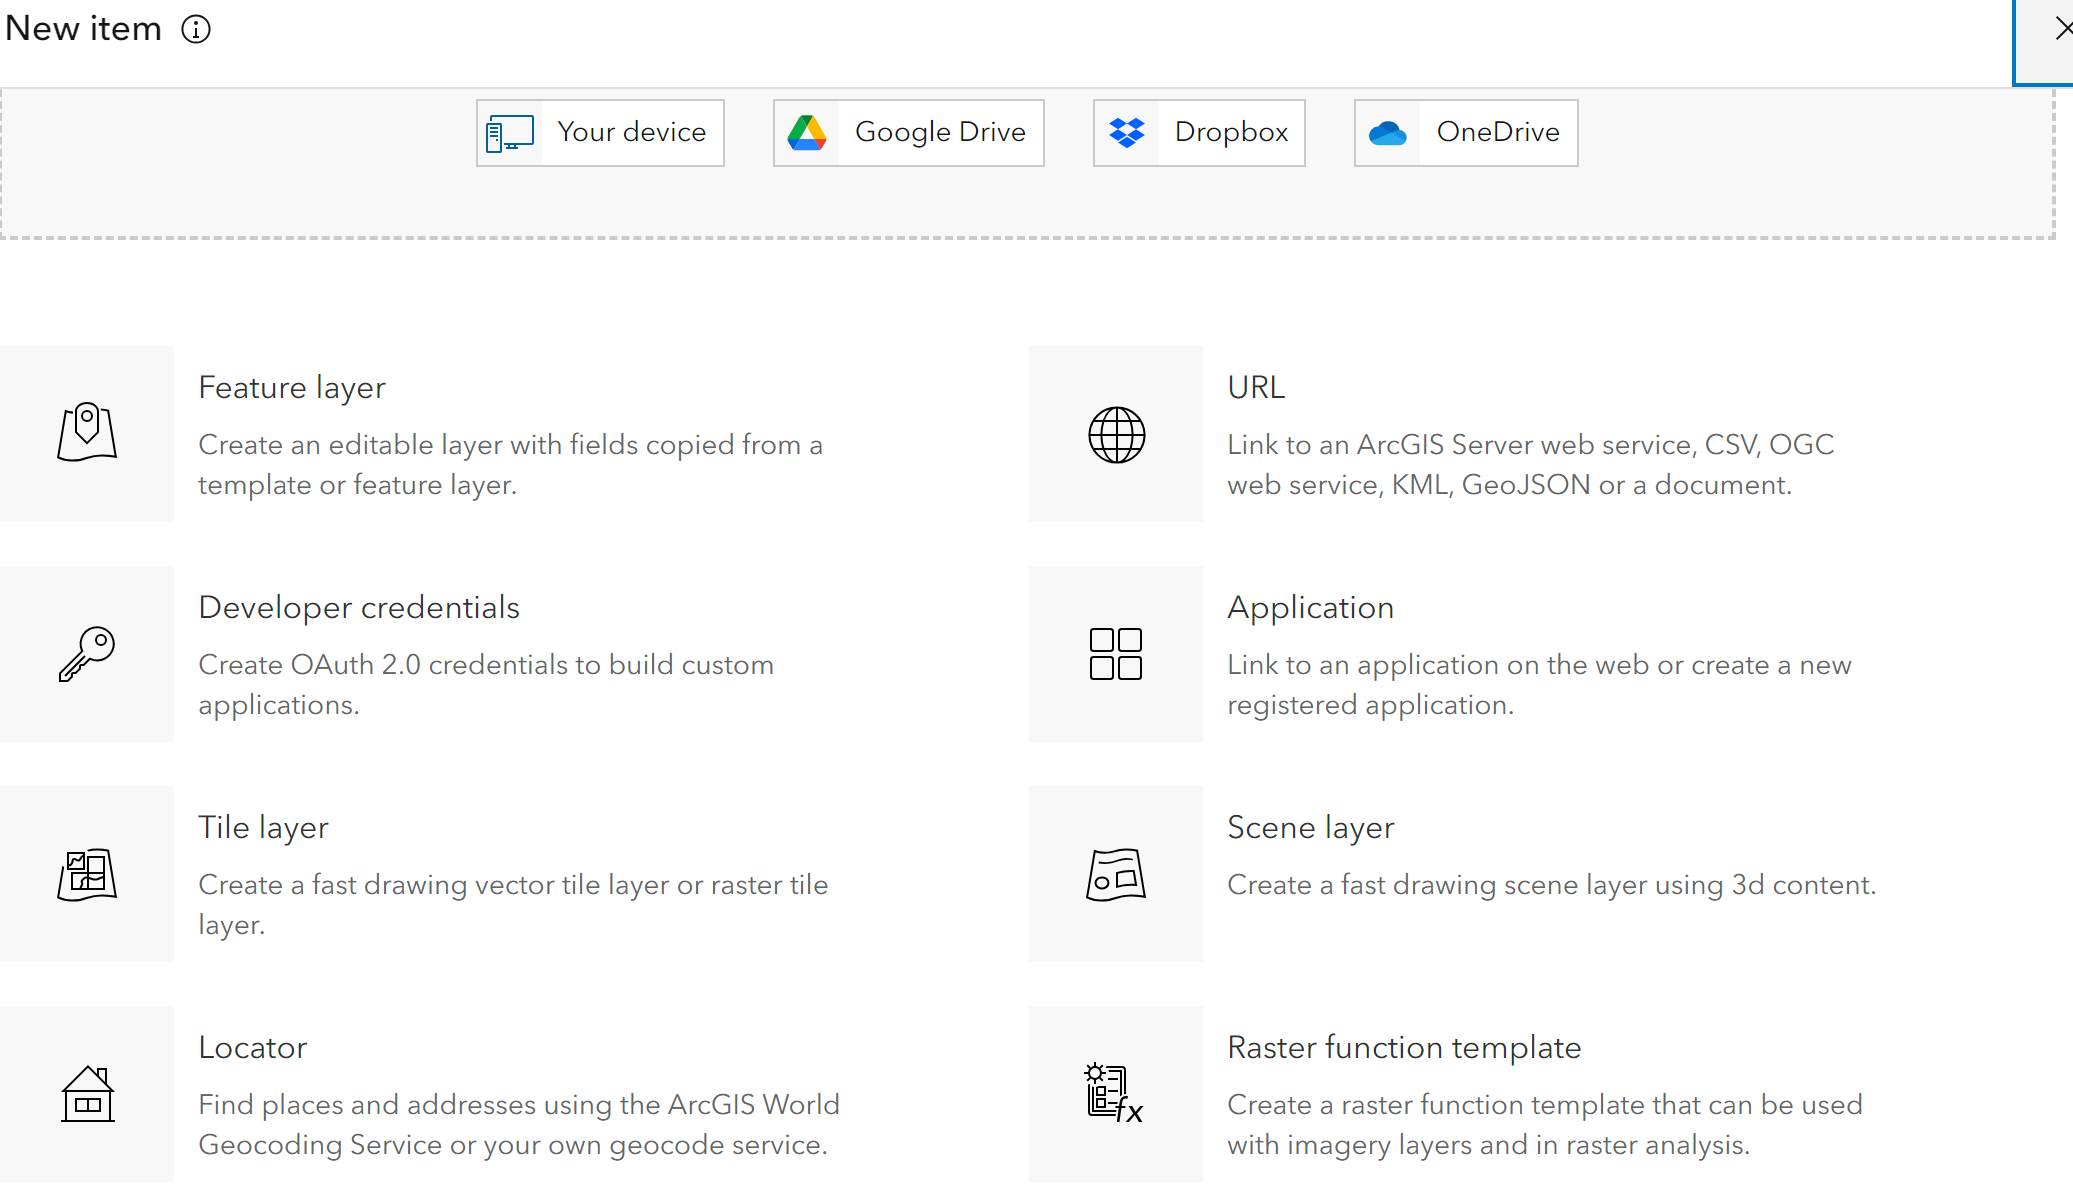Select the Raster function template heading

[x=1404, y=1048]
